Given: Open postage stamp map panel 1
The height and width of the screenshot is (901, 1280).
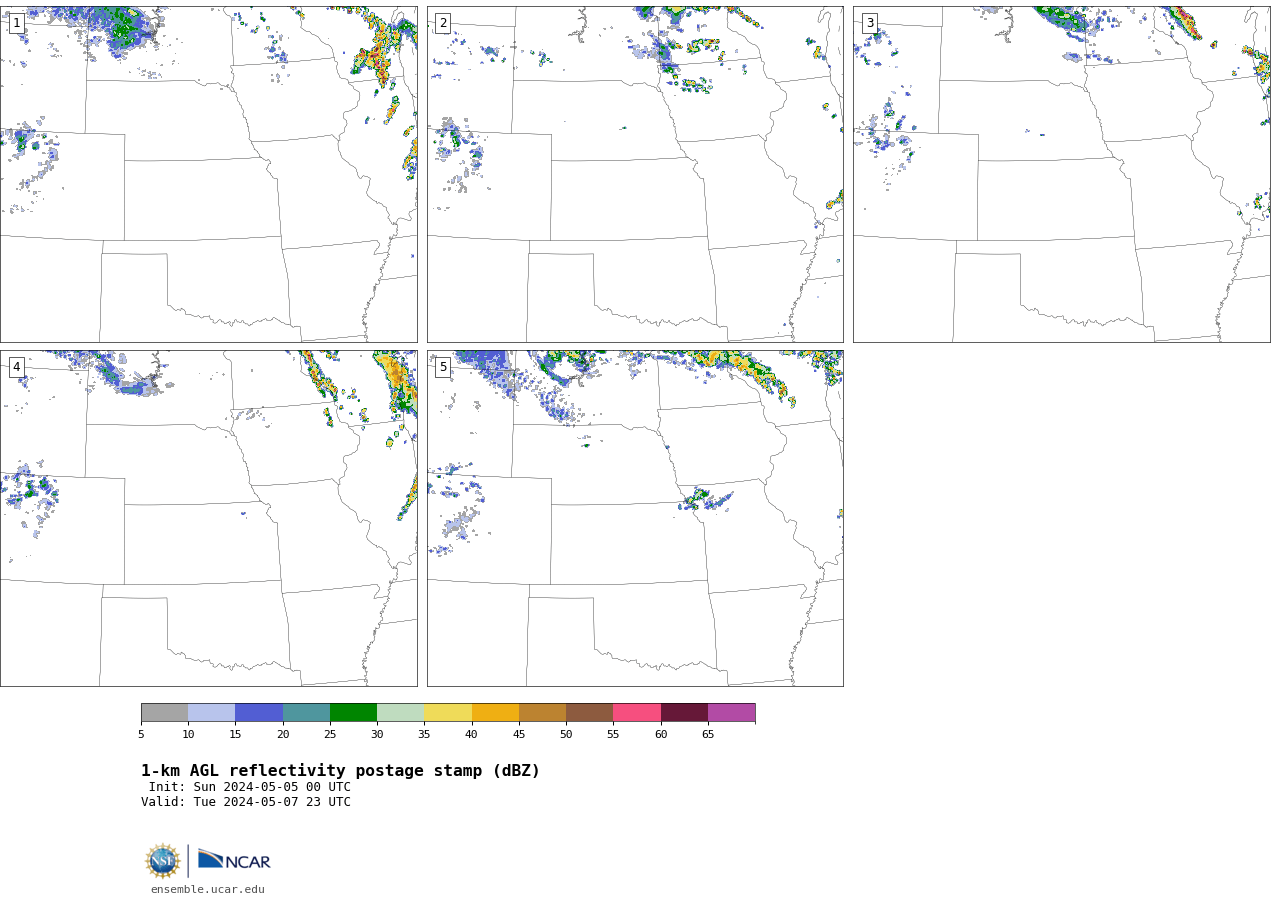Looking at the screenshot, I should (209, 174).
